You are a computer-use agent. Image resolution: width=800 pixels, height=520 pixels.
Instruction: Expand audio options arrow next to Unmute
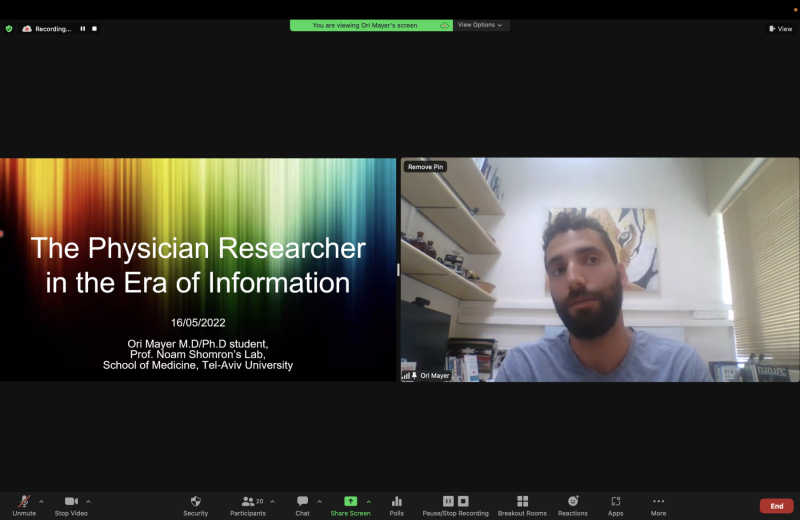tap(41, 502)
